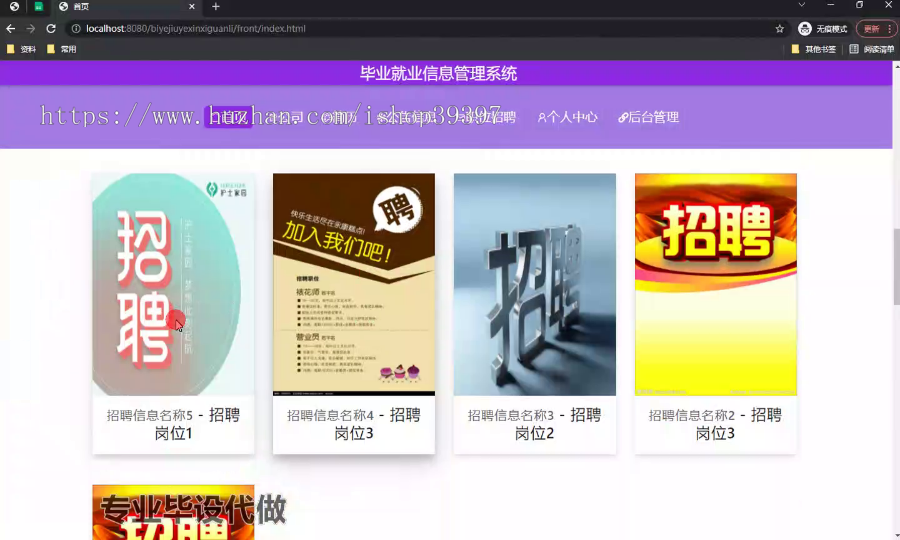Click the 招聘信息名称5 - 招聘岗位1 caption
The width and height of the screenshot is (900, 540).
point(173,424)
